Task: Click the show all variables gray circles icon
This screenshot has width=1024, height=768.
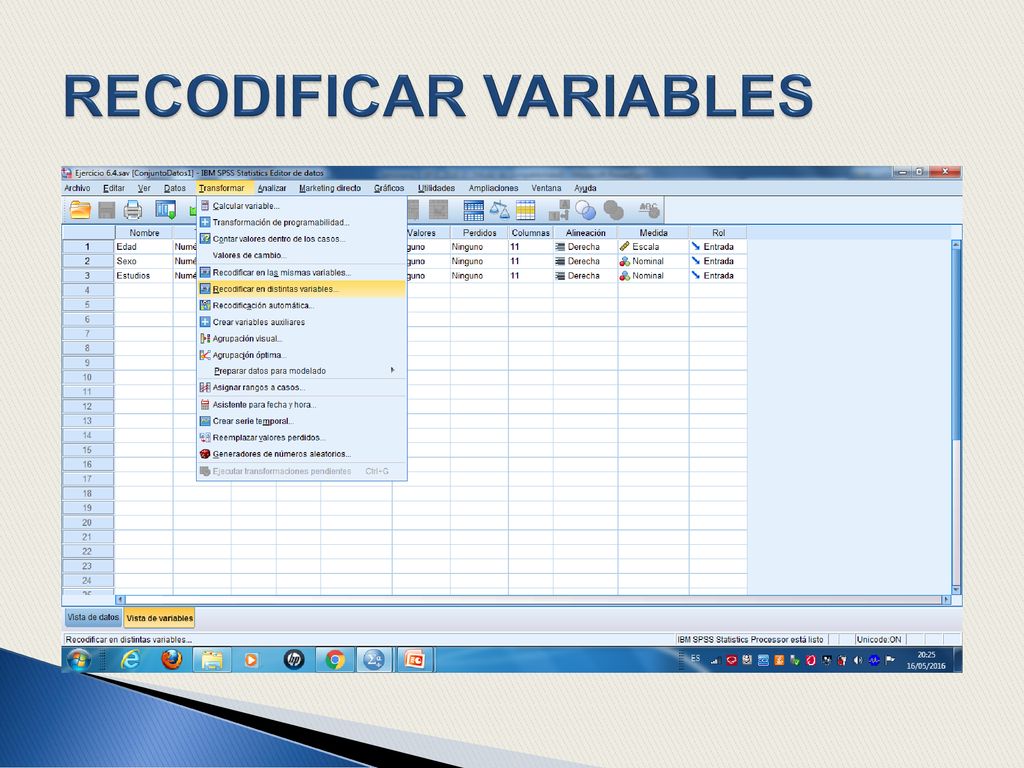Action: (x=613, y=210)
